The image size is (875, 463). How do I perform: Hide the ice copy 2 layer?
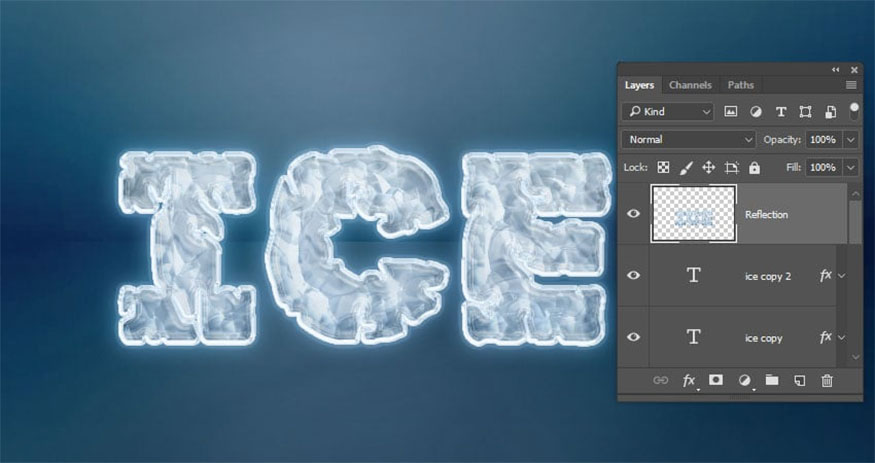[633, 275]
